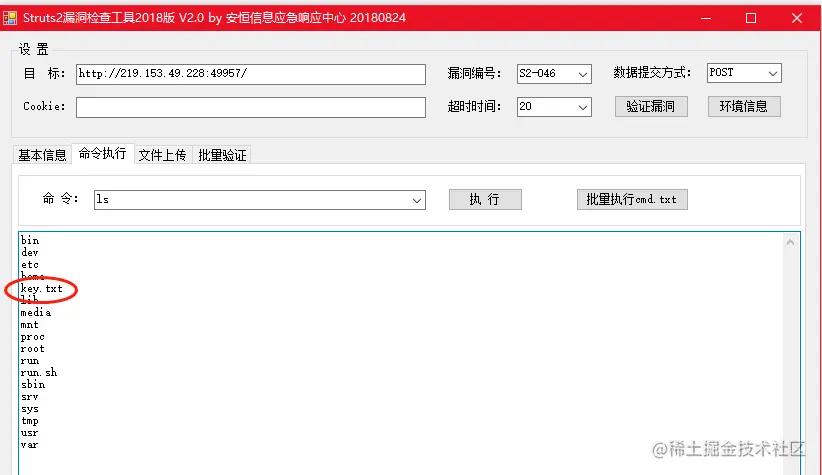This screenshot has height=475, width=822.
Task: Select key.txt in the output list
Action: (41, 289)
